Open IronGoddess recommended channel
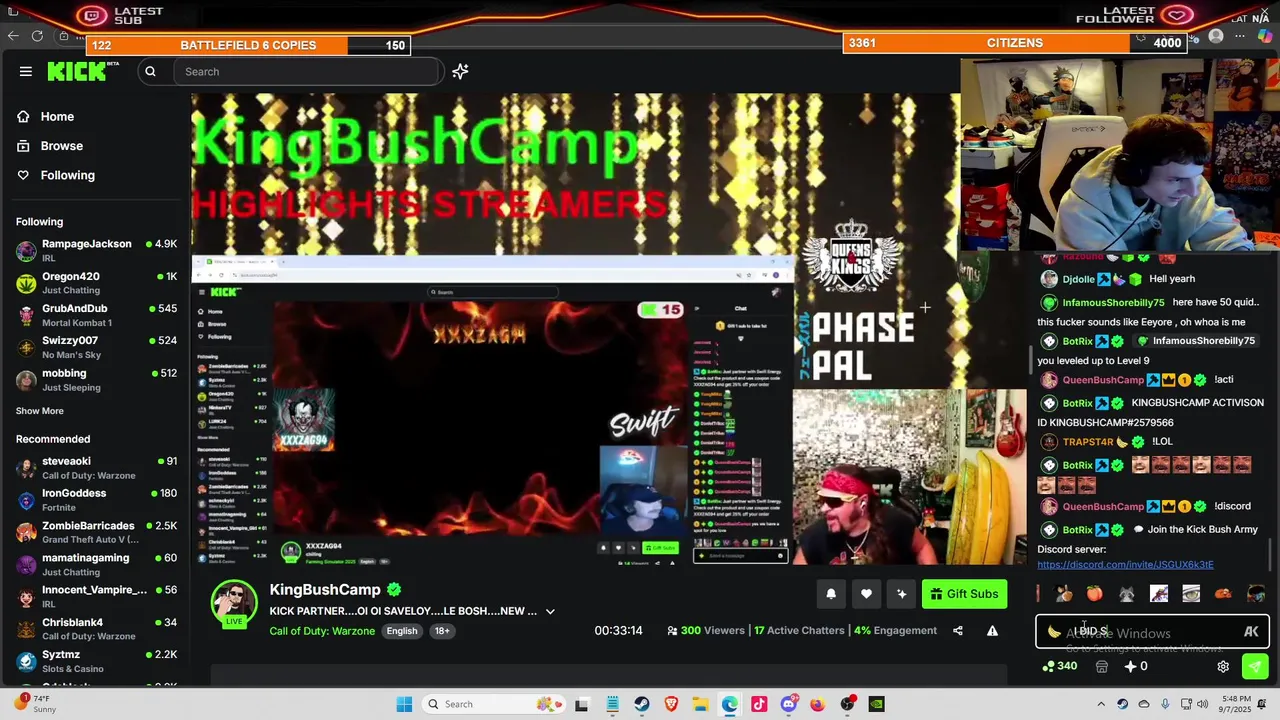 (95, 500)
